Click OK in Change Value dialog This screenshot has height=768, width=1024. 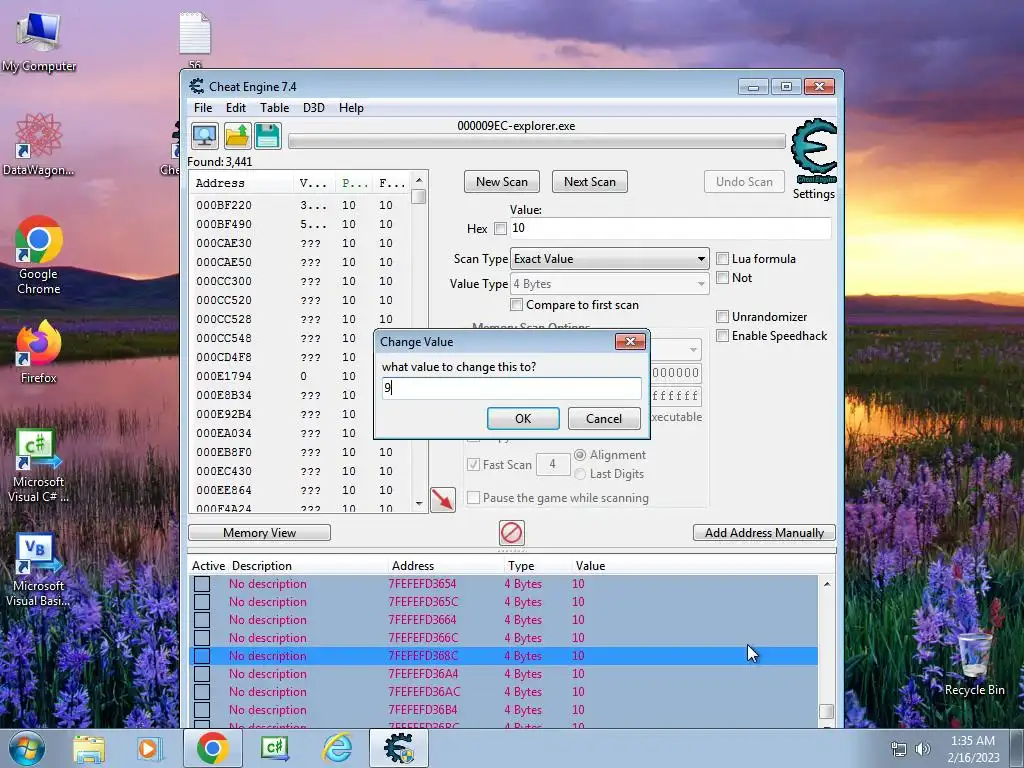point(523,419)
